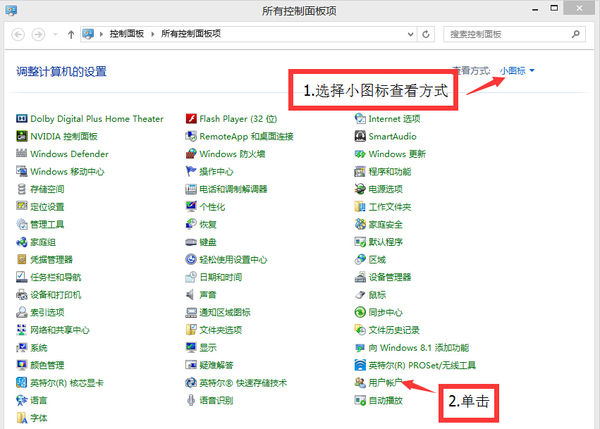Open the 工作文件夹 link
The height and width of the screenshot is (429, 600).
(390, 207)
